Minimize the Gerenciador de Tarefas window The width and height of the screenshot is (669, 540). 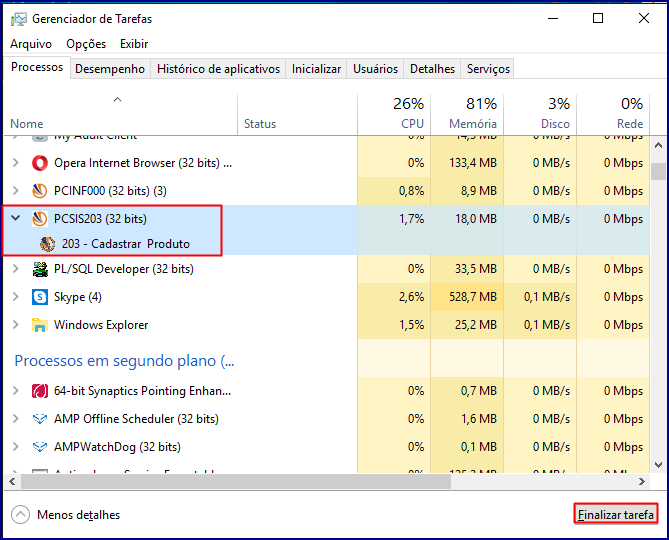click(553, 18)
